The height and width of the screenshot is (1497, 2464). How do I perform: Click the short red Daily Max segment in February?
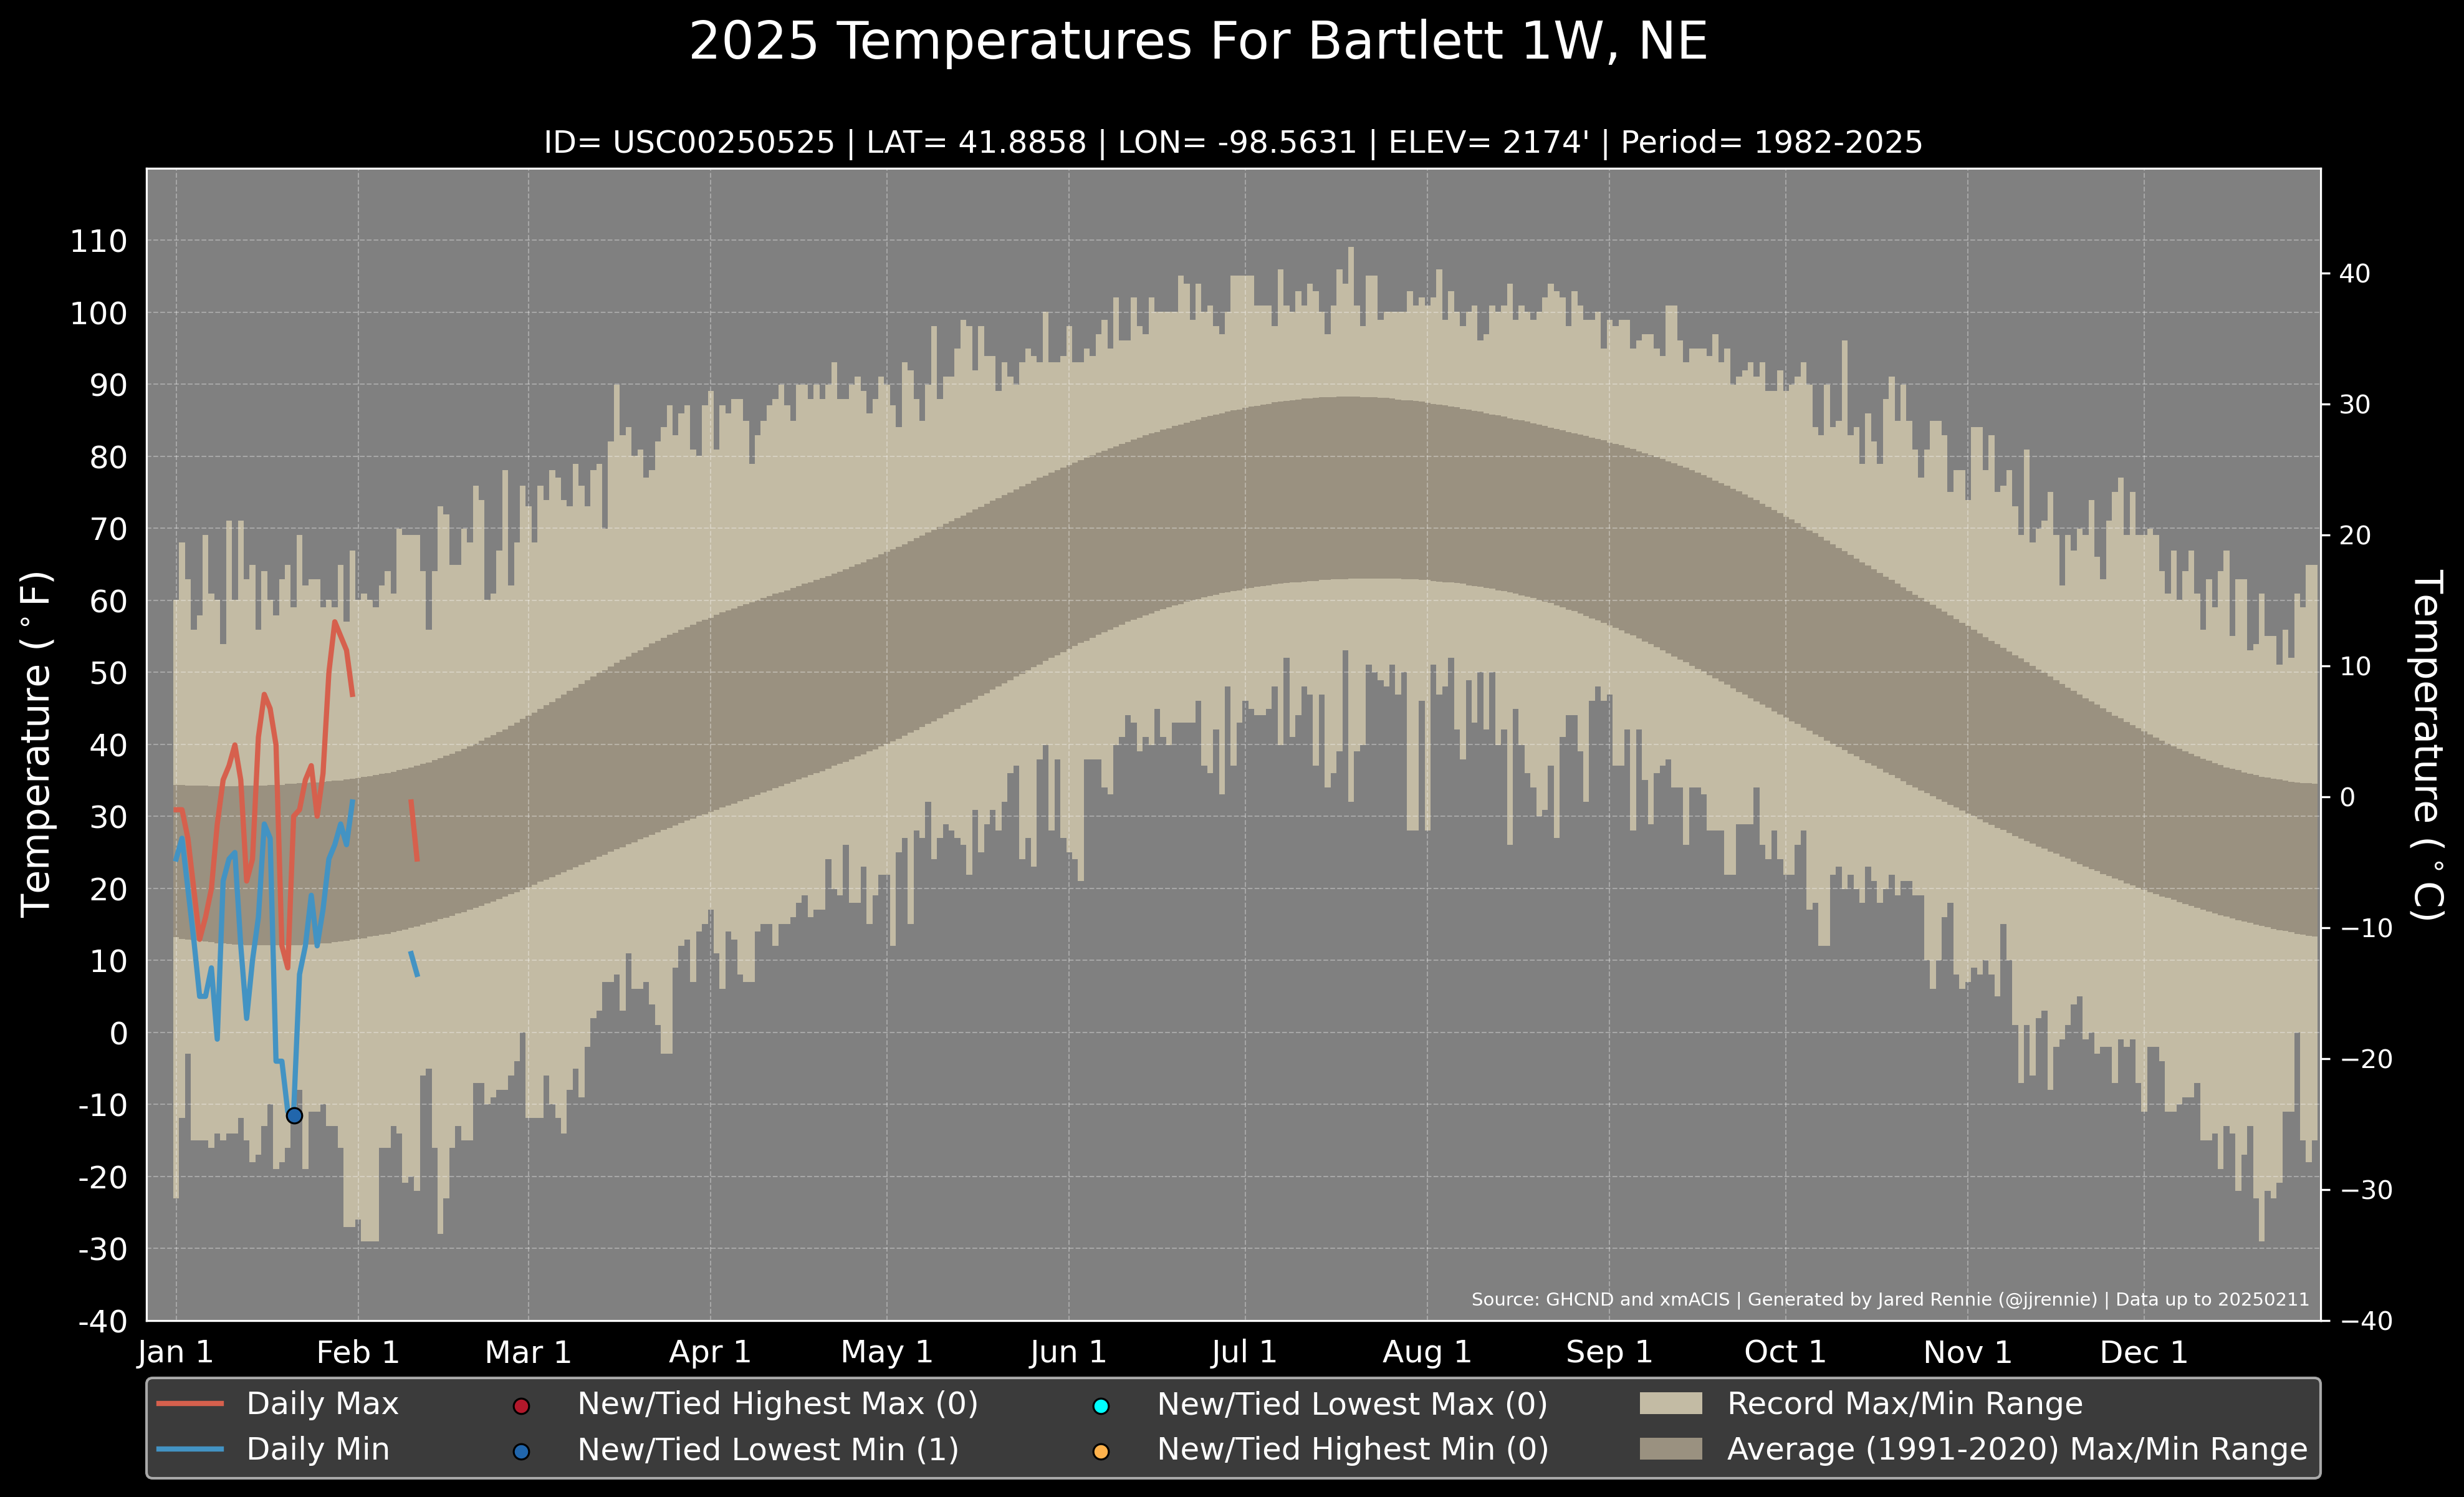pos(414,830)
